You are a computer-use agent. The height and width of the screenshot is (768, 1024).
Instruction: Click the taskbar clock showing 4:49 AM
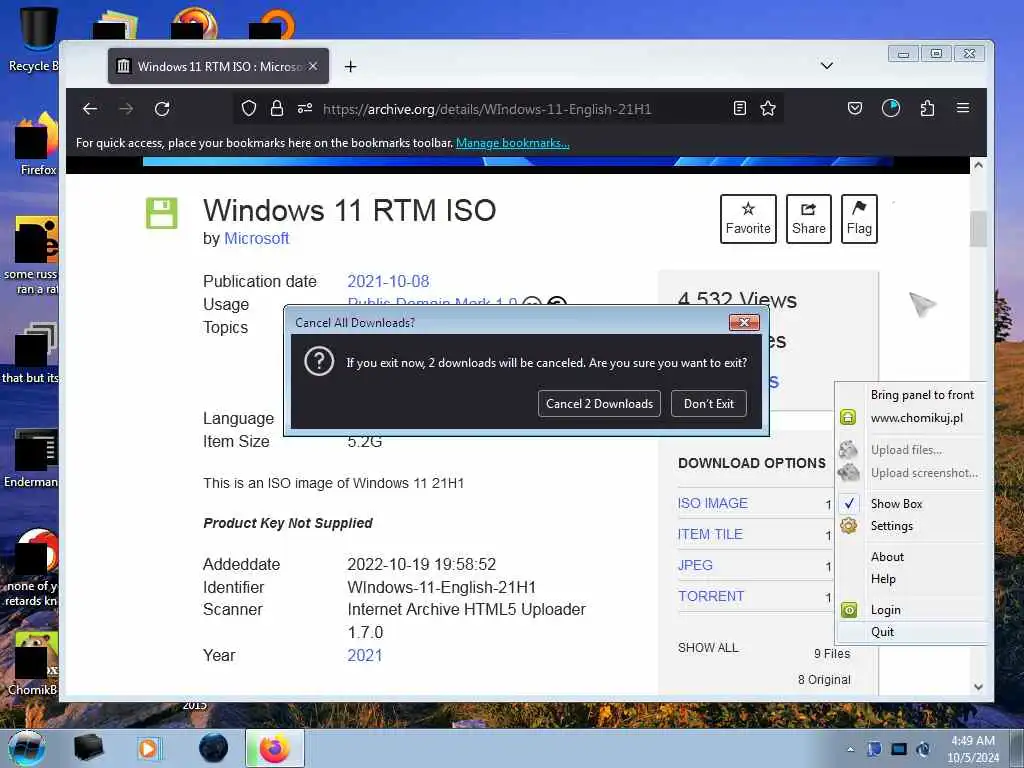point(973,749)
